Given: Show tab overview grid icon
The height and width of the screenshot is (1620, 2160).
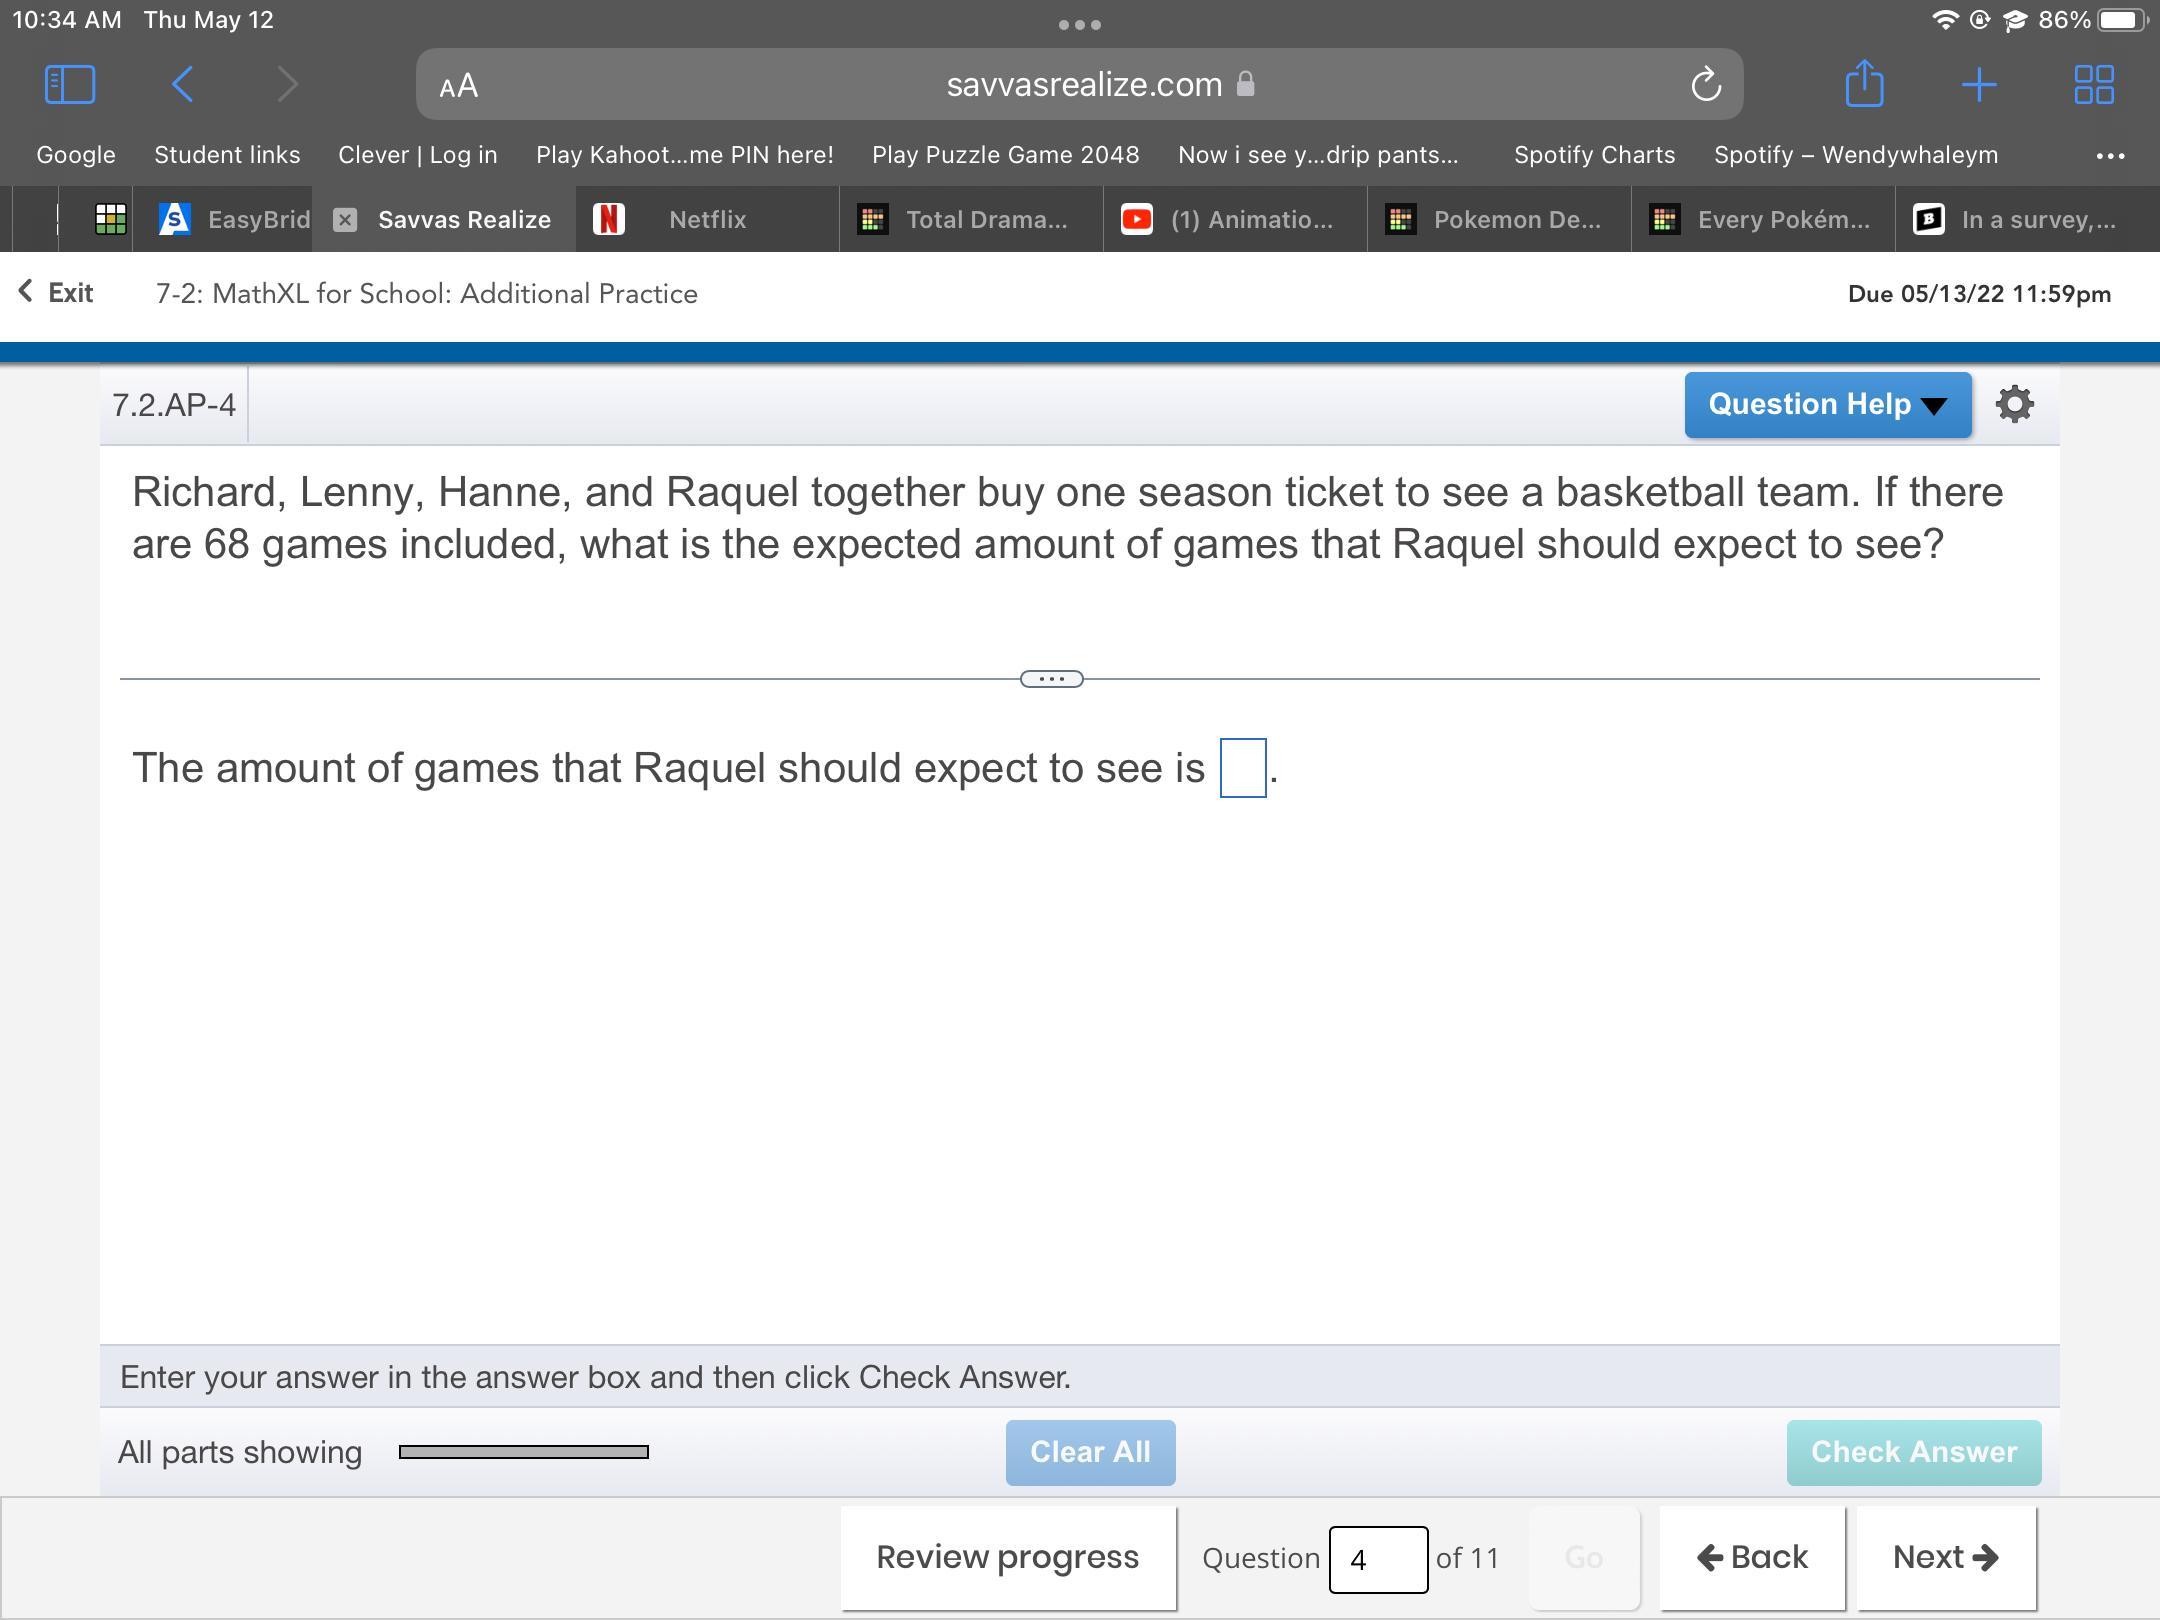Looking at the screenshot, I should pyautogui.click(x=2093, y=85).
